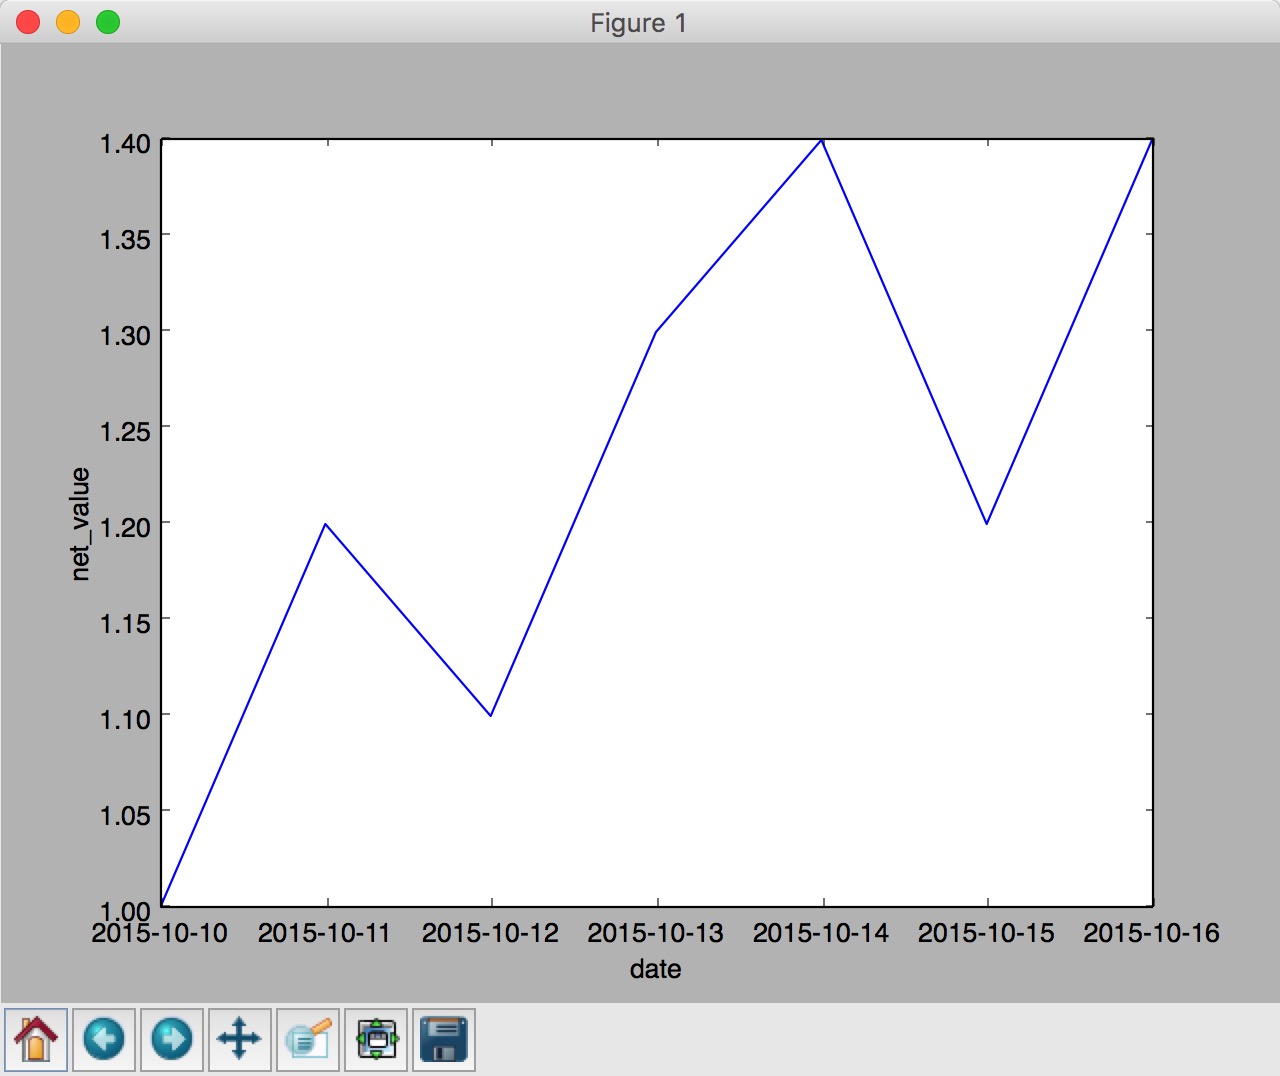Reset the plot to its original view with the Home icon
Screen dimensions: 1280x1076
pyautogui.click(x=36, y=1040)
